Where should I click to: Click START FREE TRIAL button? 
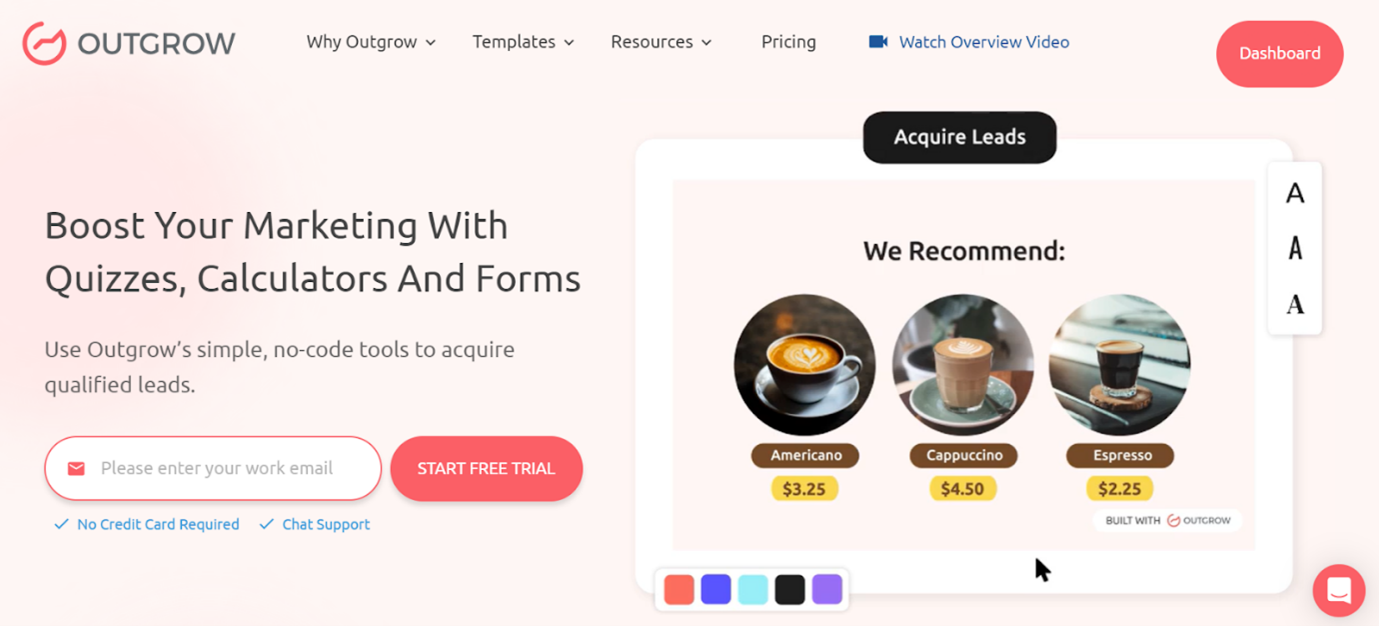486,468
